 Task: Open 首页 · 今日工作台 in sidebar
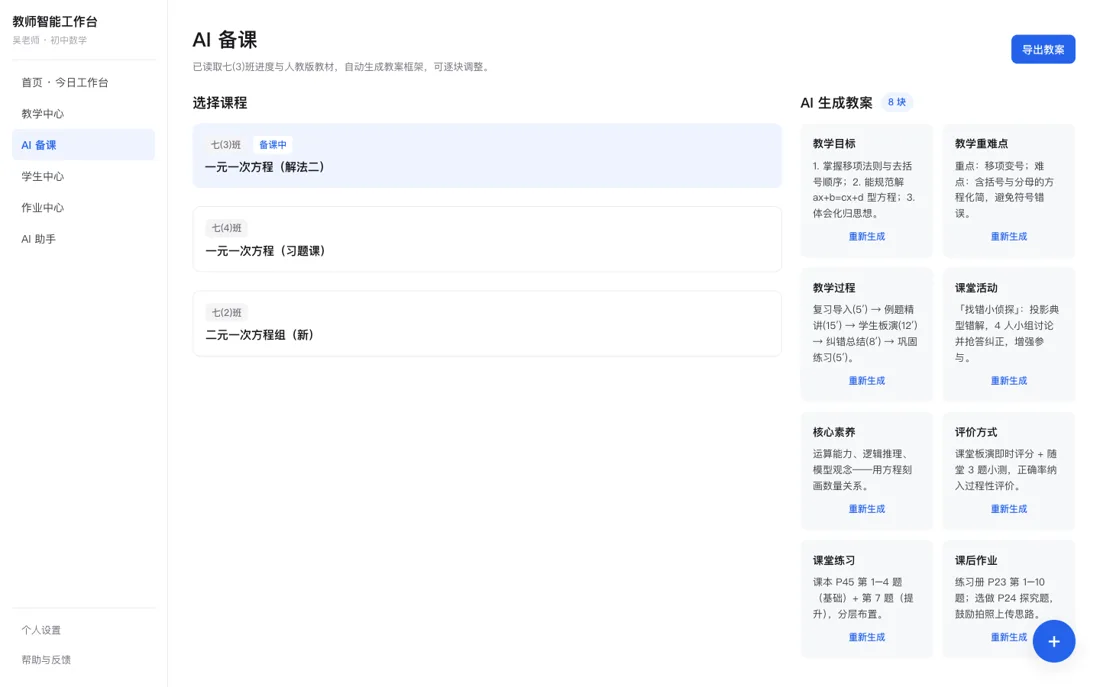[x=83, y=82]
